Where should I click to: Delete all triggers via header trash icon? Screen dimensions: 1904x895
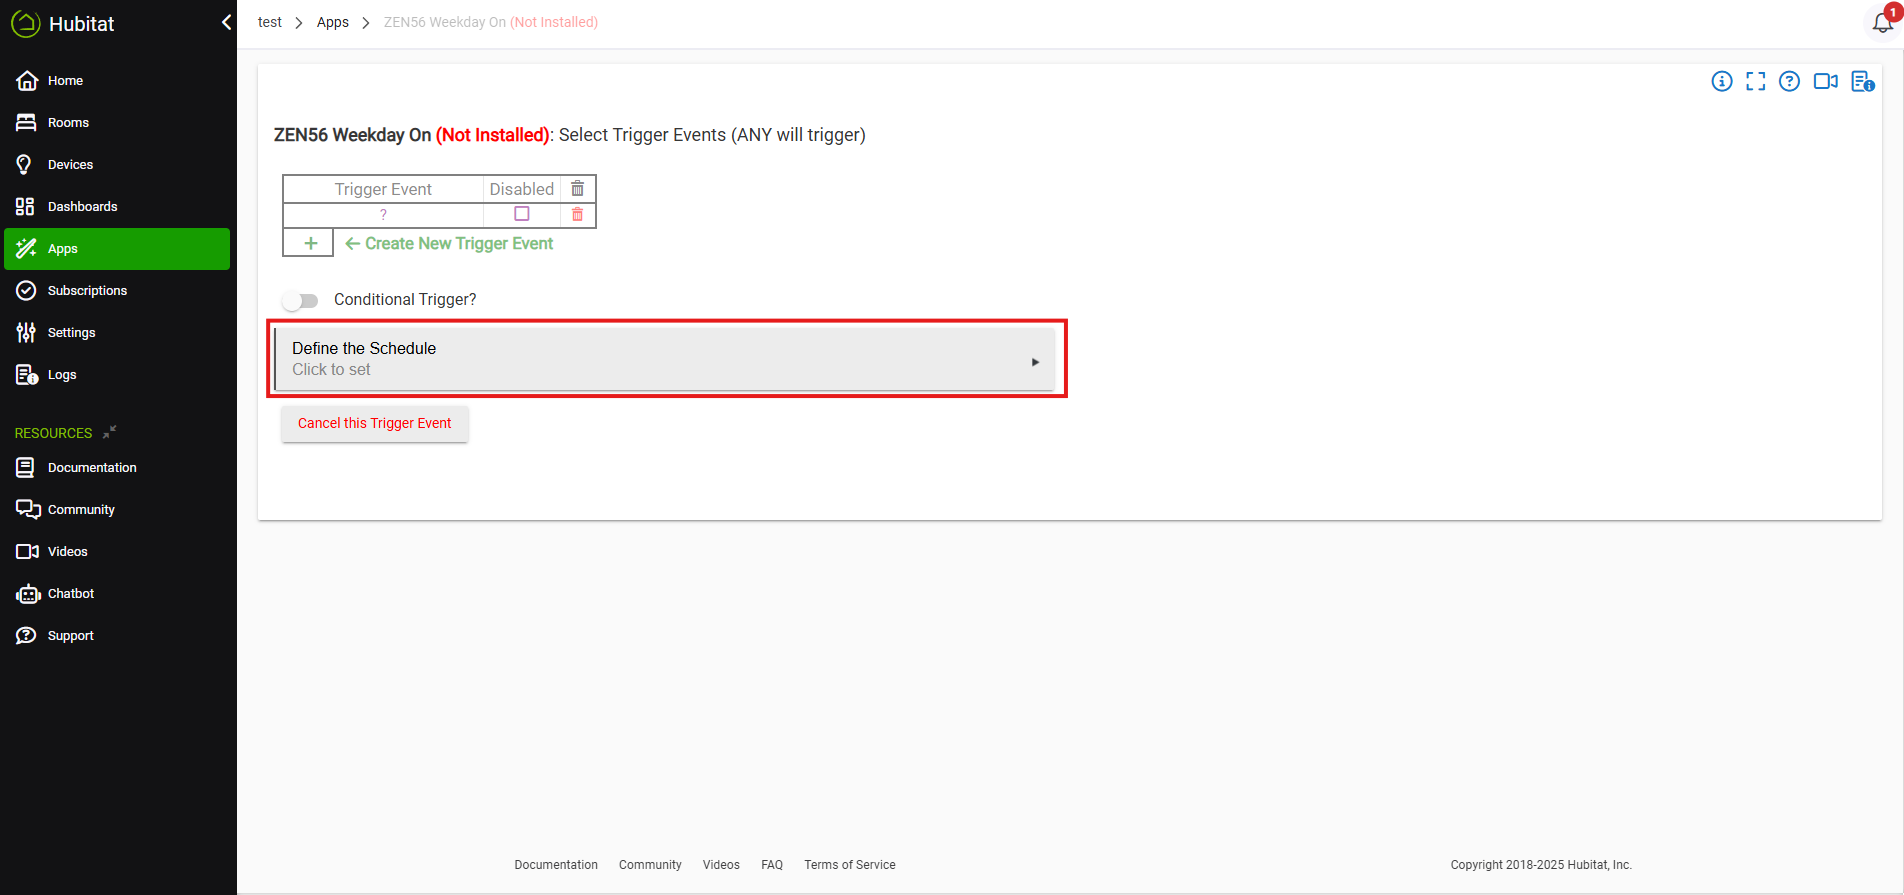578,189
